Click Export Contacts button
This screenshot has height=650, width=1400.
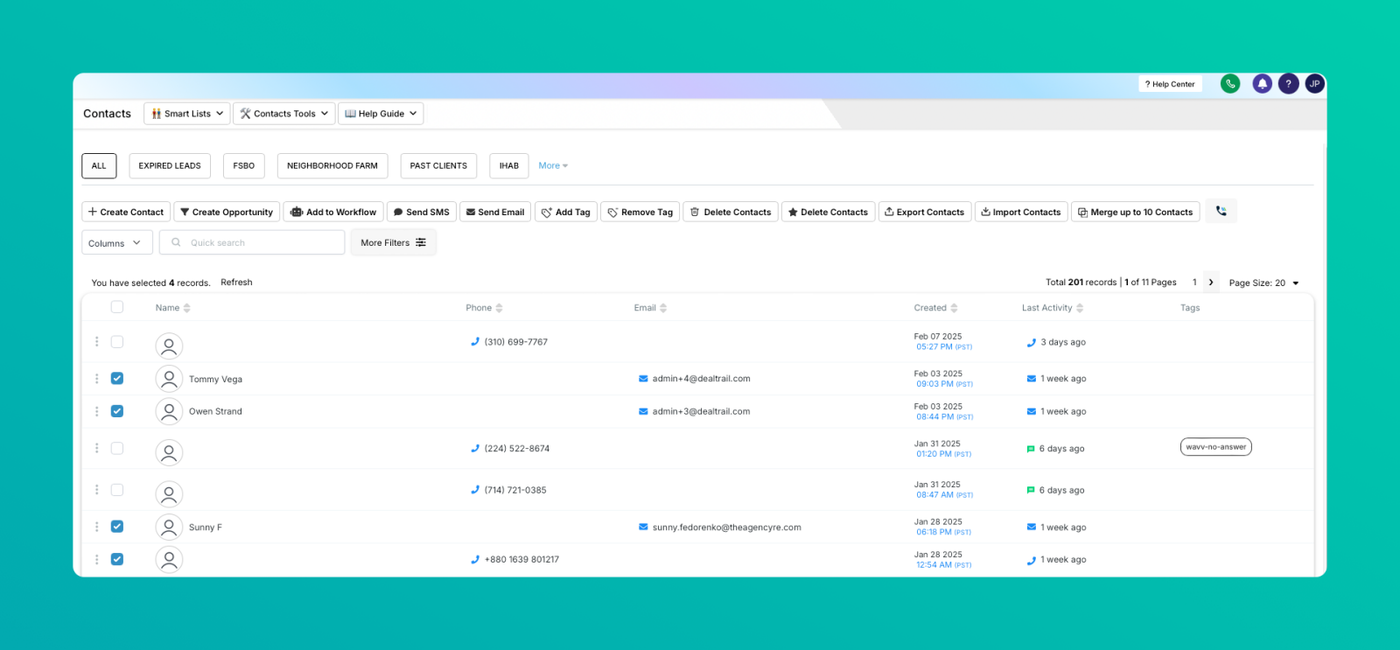coord(925,212)
